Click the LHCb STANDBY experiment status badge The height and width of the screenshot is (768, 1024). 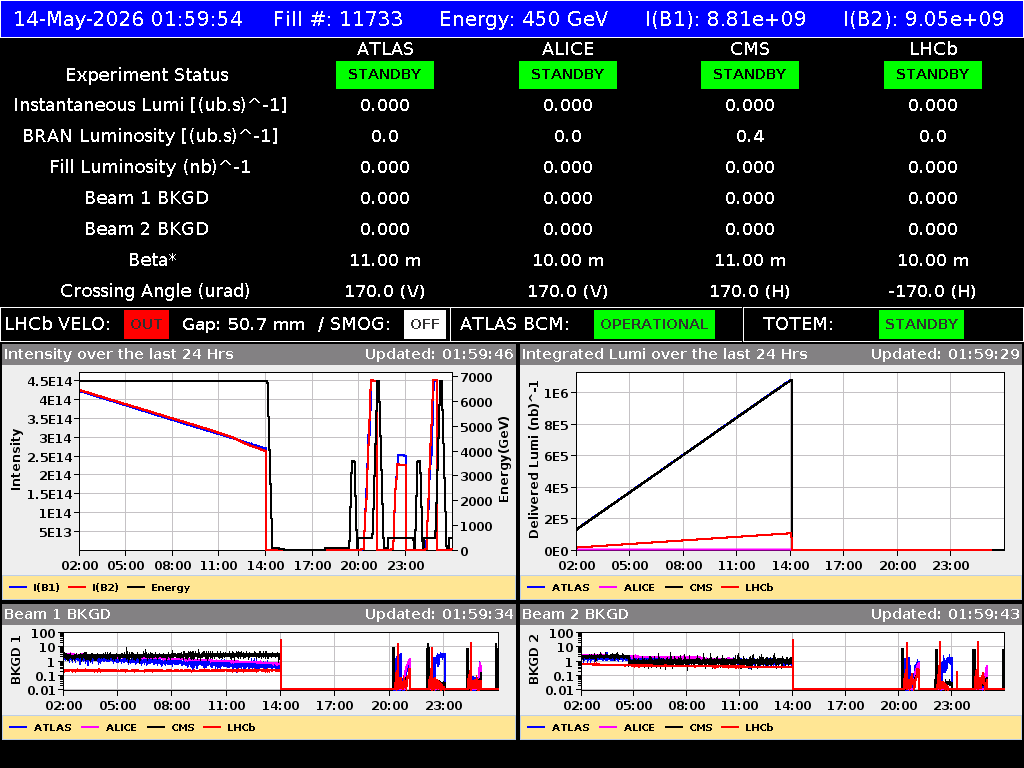[933, 74]
